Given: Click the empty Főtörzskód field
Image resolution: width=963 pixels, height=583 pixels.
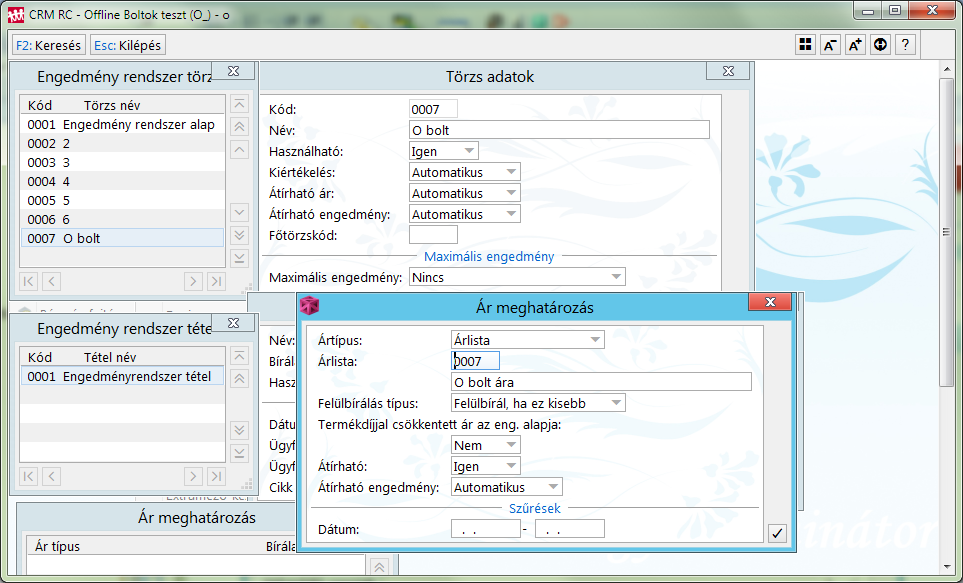Looking at the screenshot, I should click(x=434, y=235).
